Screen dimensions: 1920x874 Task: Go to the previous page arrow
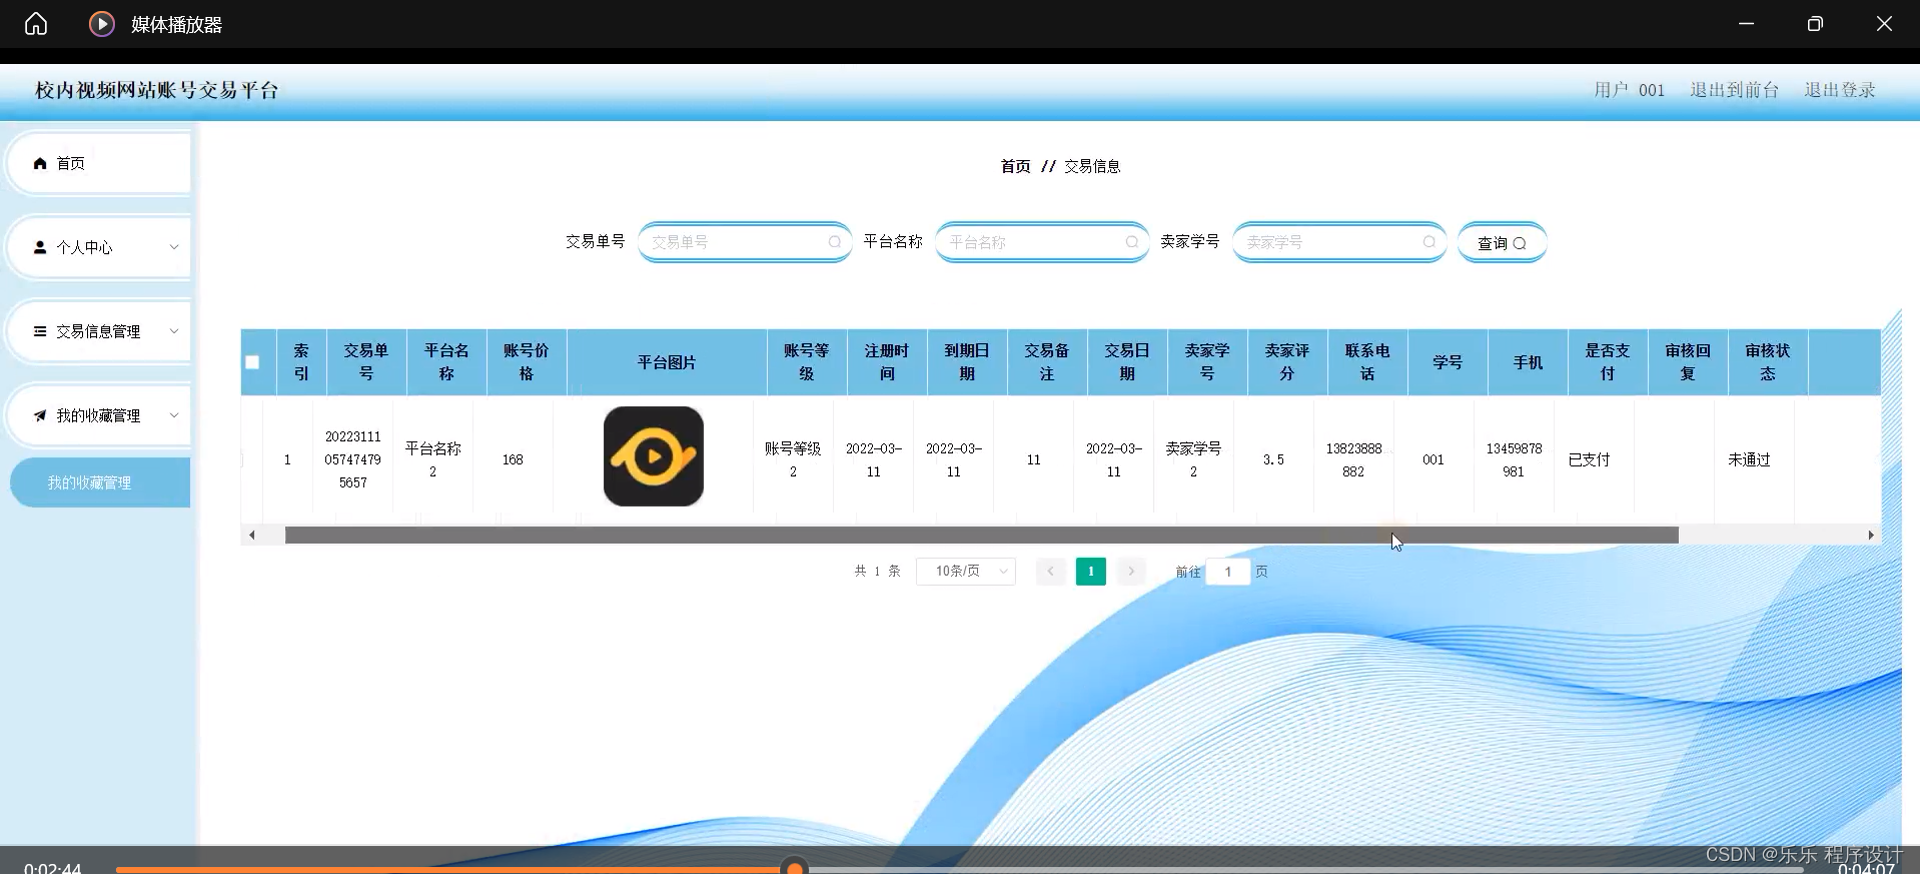point(1050,571)
